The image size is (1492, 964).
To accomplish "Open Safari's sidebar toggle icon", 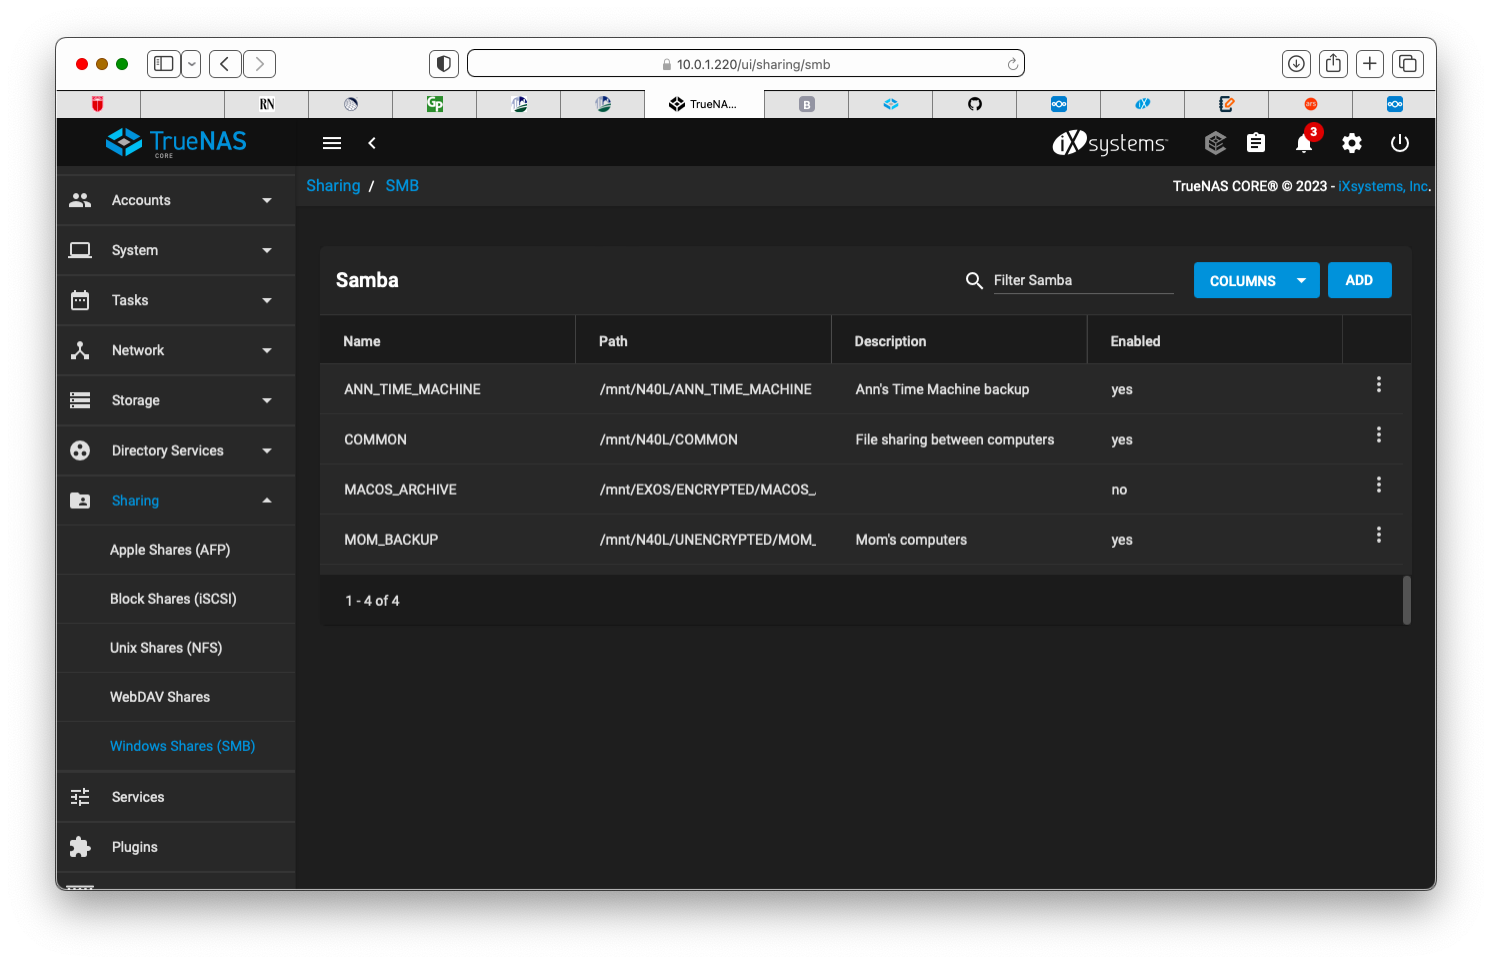I will (x=164, y=64).
